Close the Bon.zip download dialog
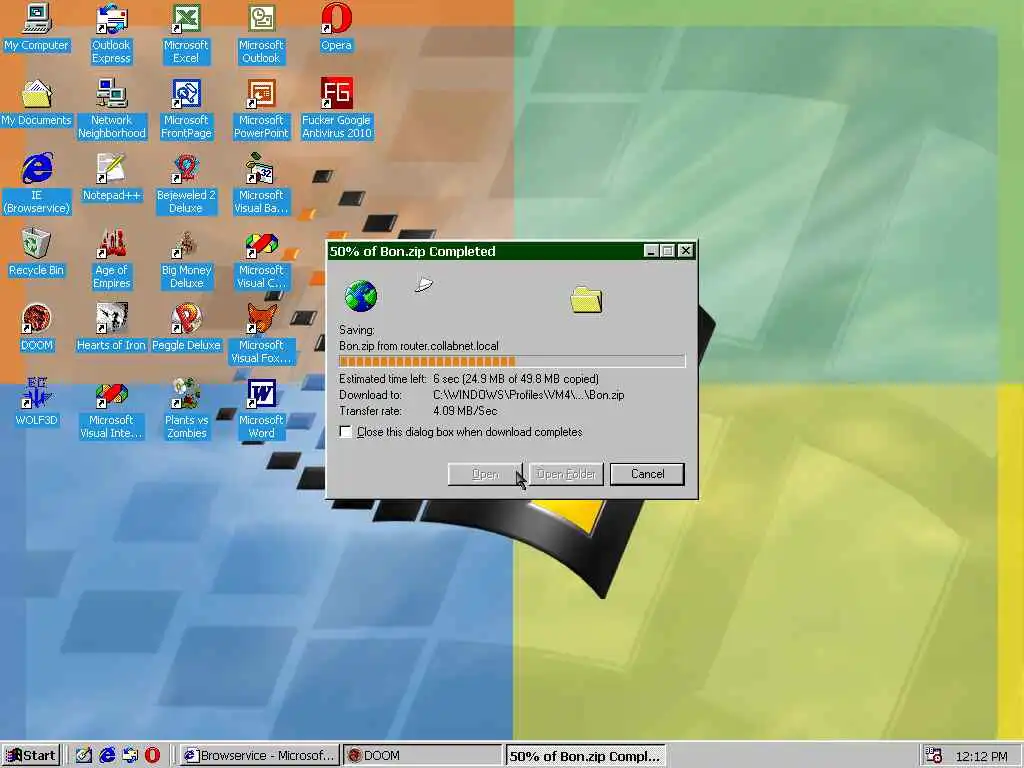 (x=685, y=251)
